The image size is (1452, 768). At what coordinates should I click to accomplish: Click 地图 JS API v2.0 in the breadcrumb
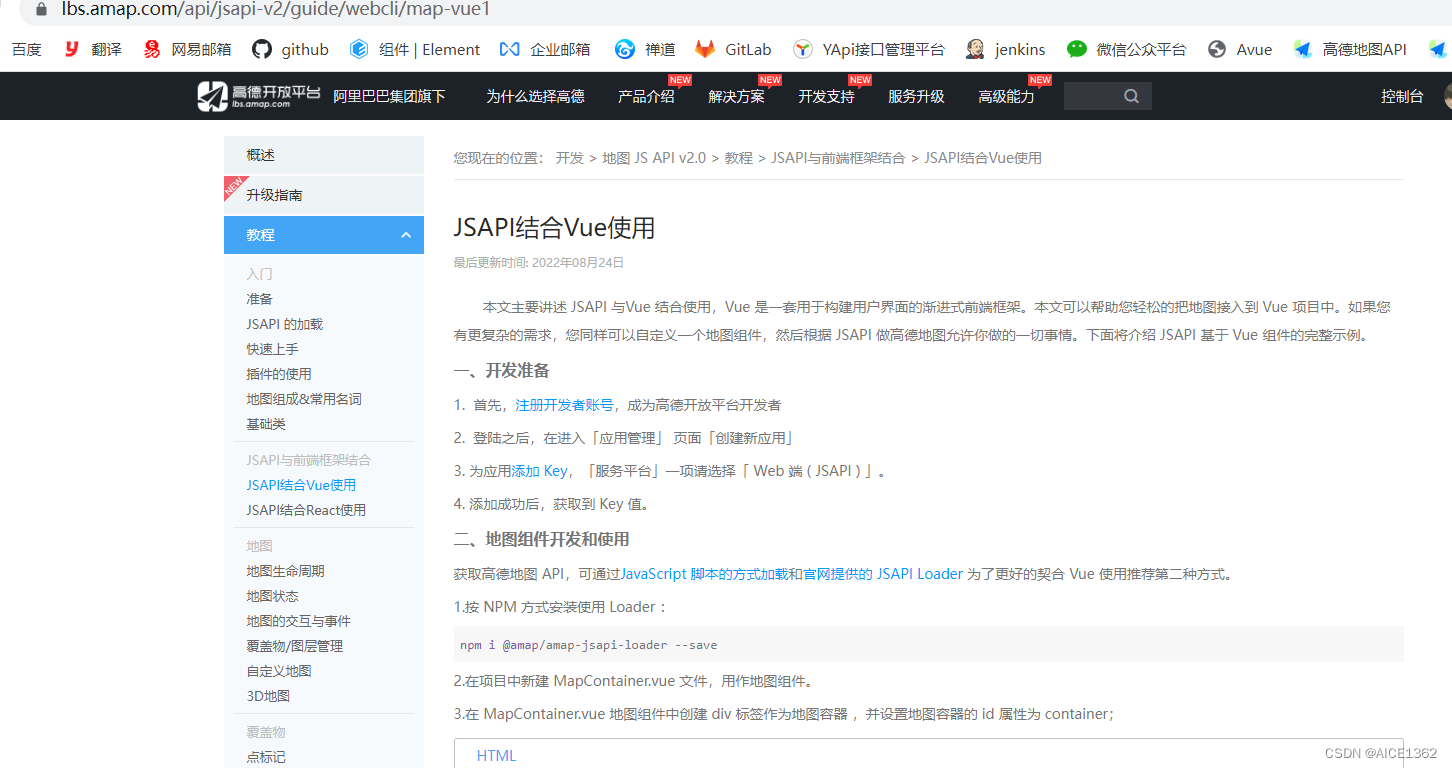point(652,157)
